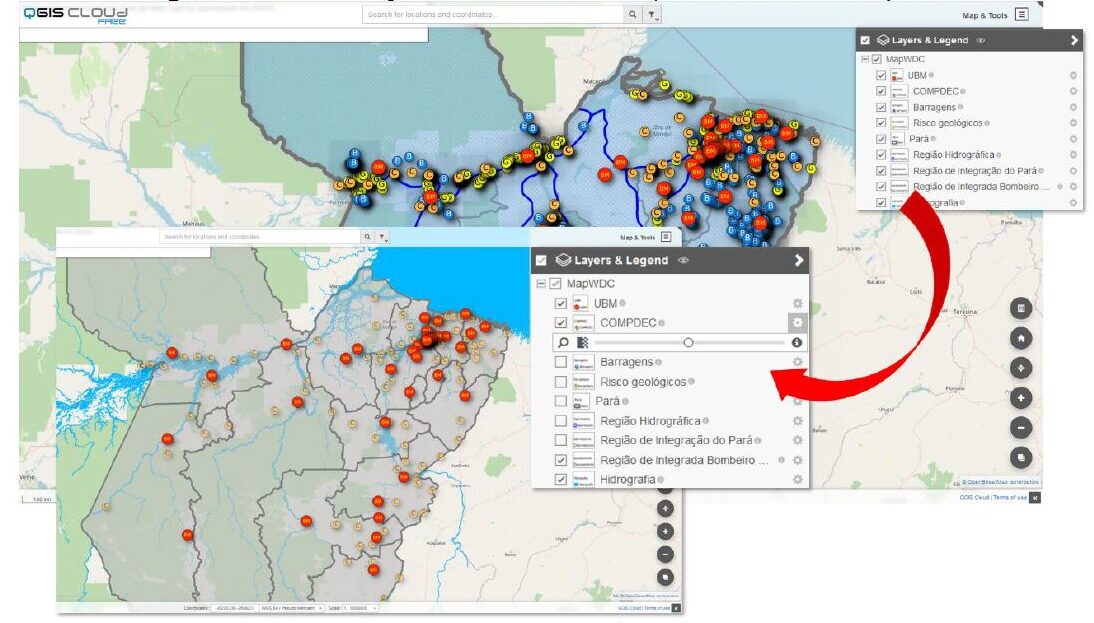Click the base layers button on upper map
Screen dimensions: 1094x623
[x=1021, y=458]
